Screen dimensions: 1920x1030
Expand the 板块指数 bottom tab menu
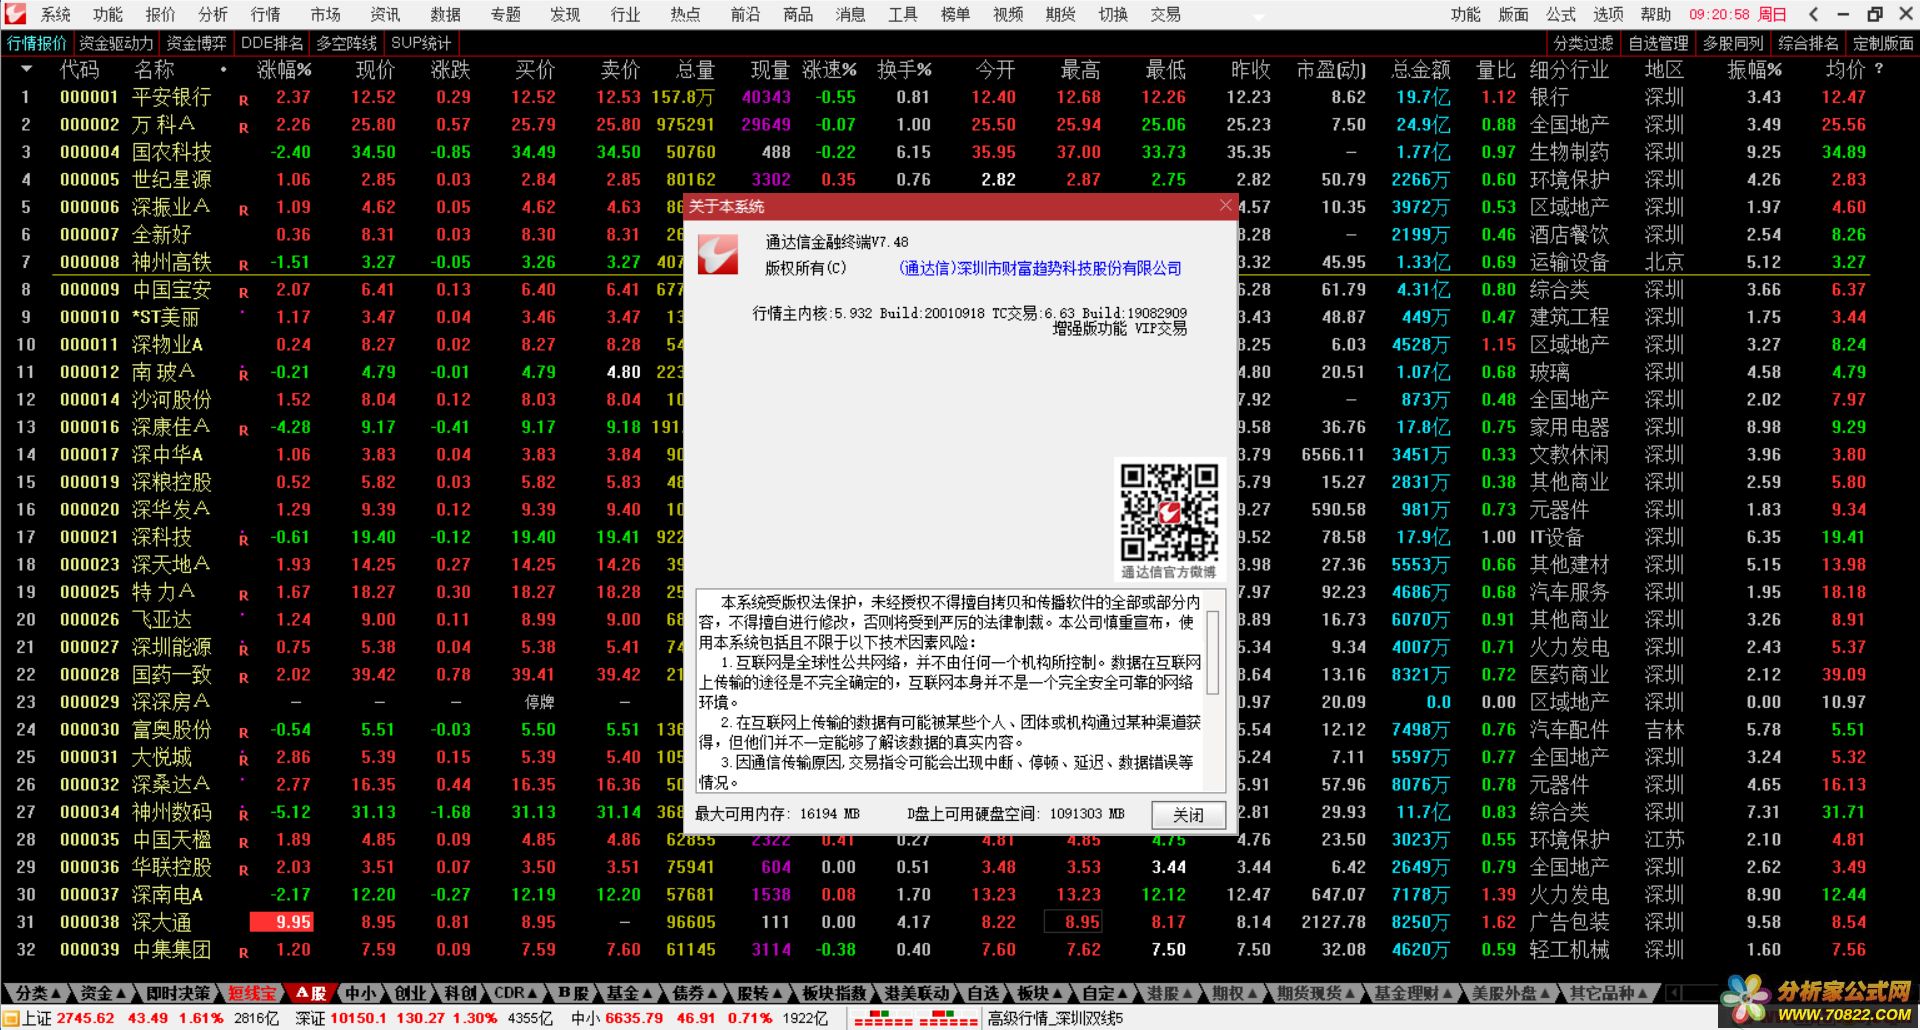click(834, 993)
